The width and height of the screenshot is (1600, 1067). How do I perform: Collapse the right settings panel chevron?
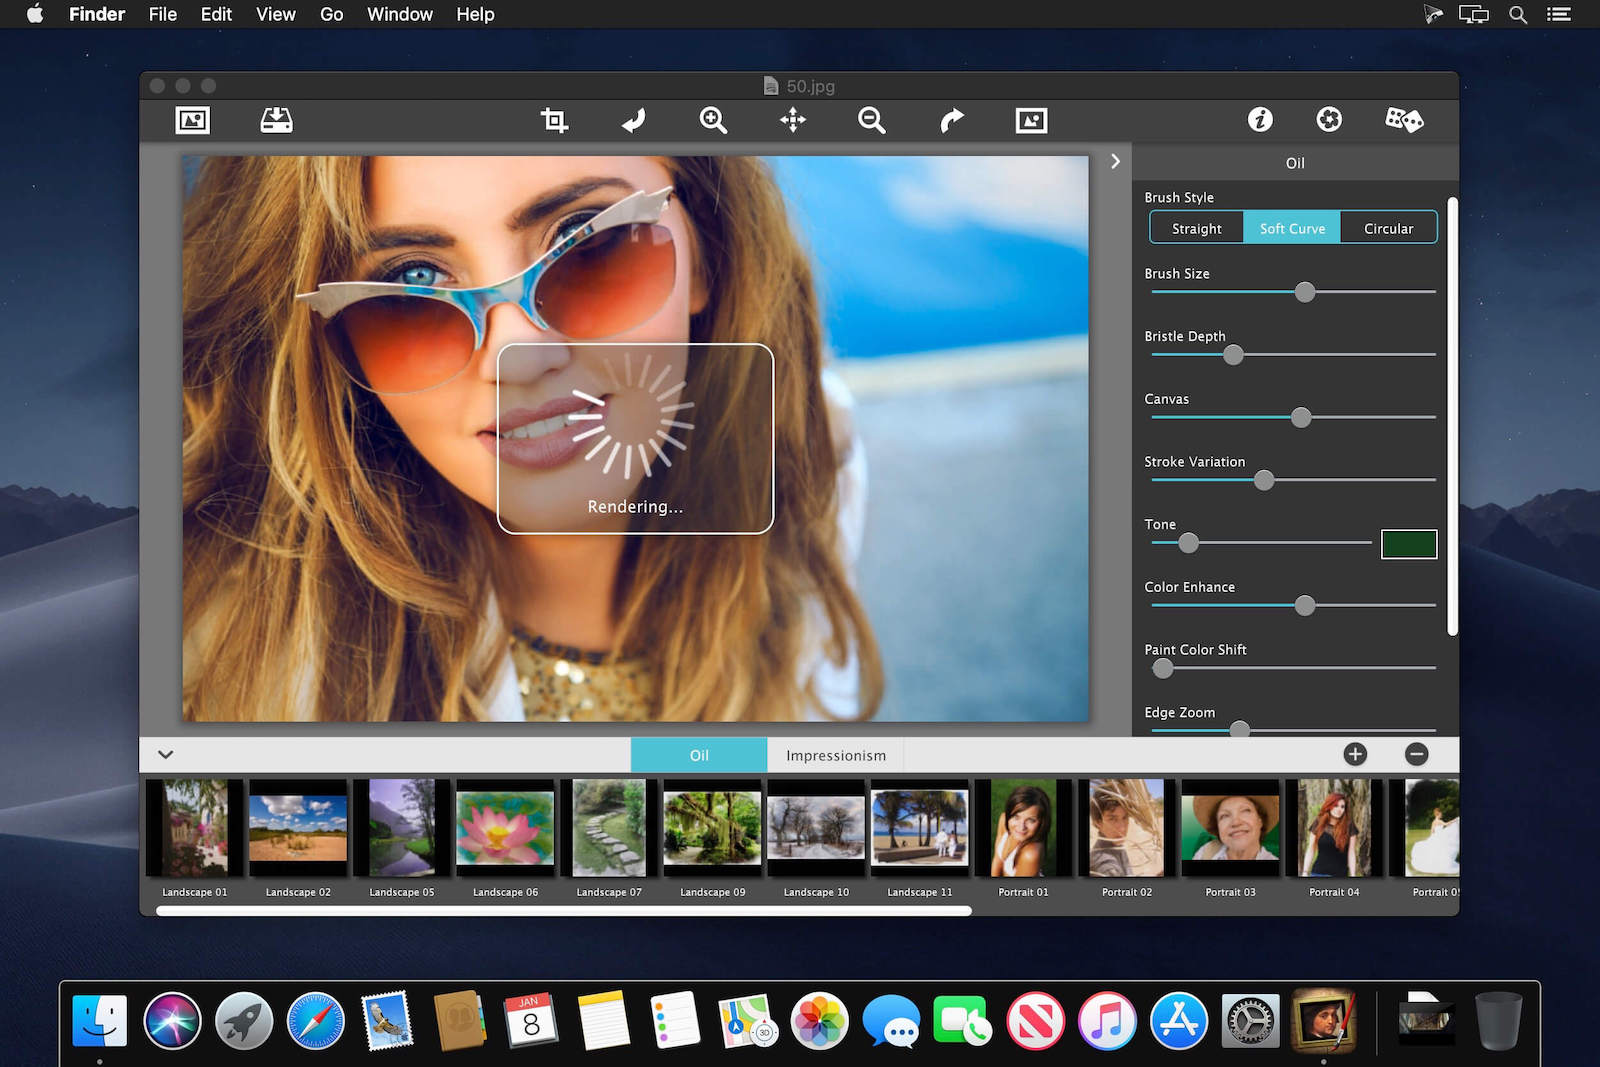1116,161
